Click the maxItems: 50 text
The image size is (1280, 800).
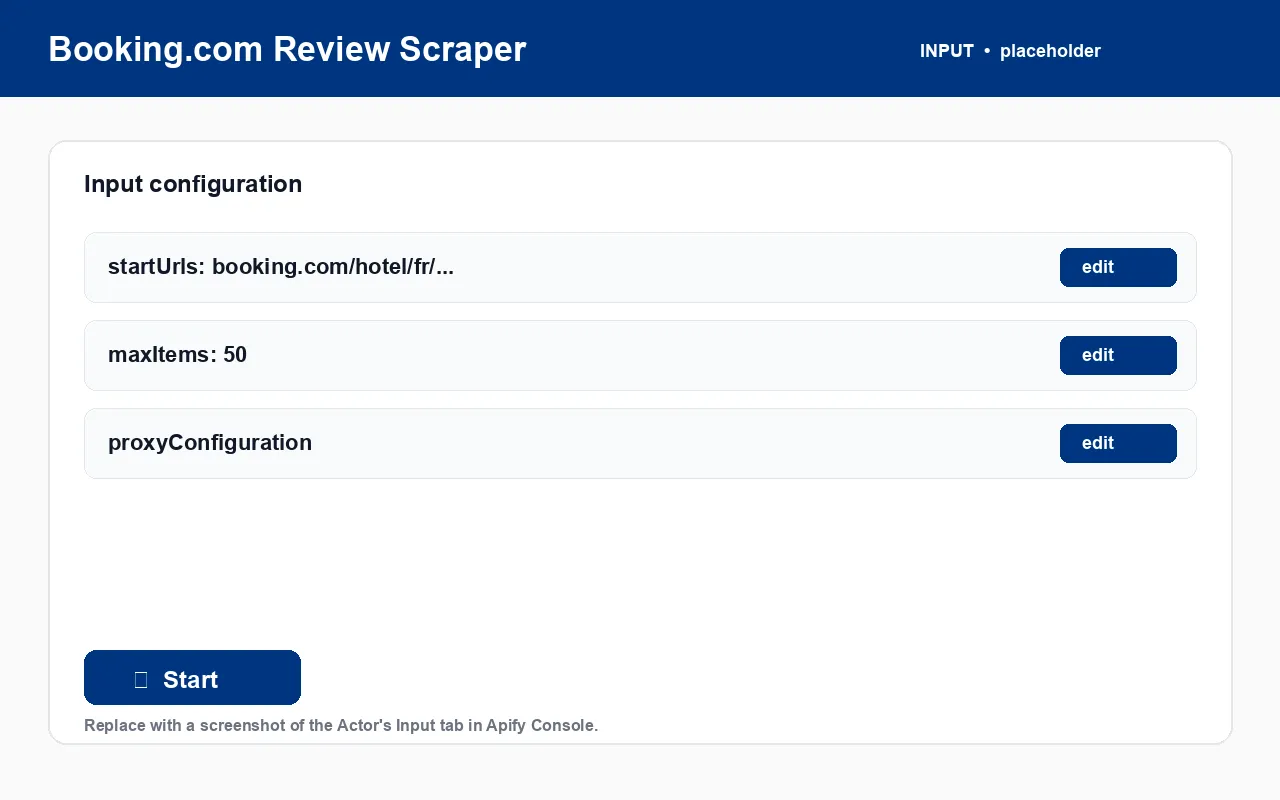click(x=177, y=355)
